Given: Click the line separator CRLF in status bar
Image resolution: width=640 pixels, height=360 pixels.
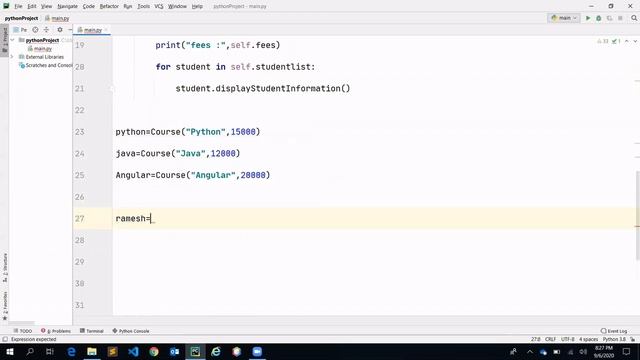Looking at the screenshot, I should point(550,339).
